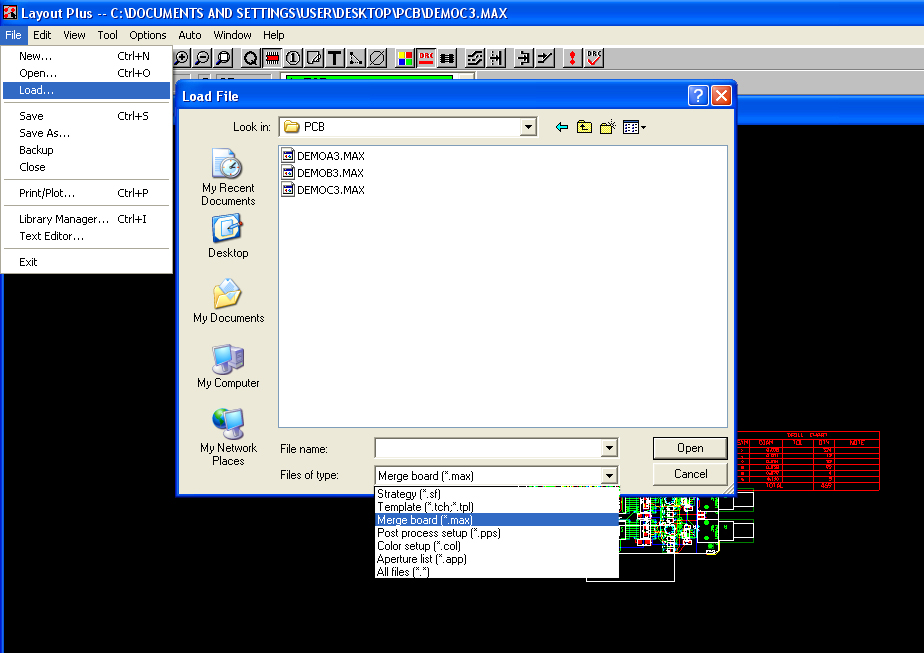Choose New... from File menu

point(86,56)
